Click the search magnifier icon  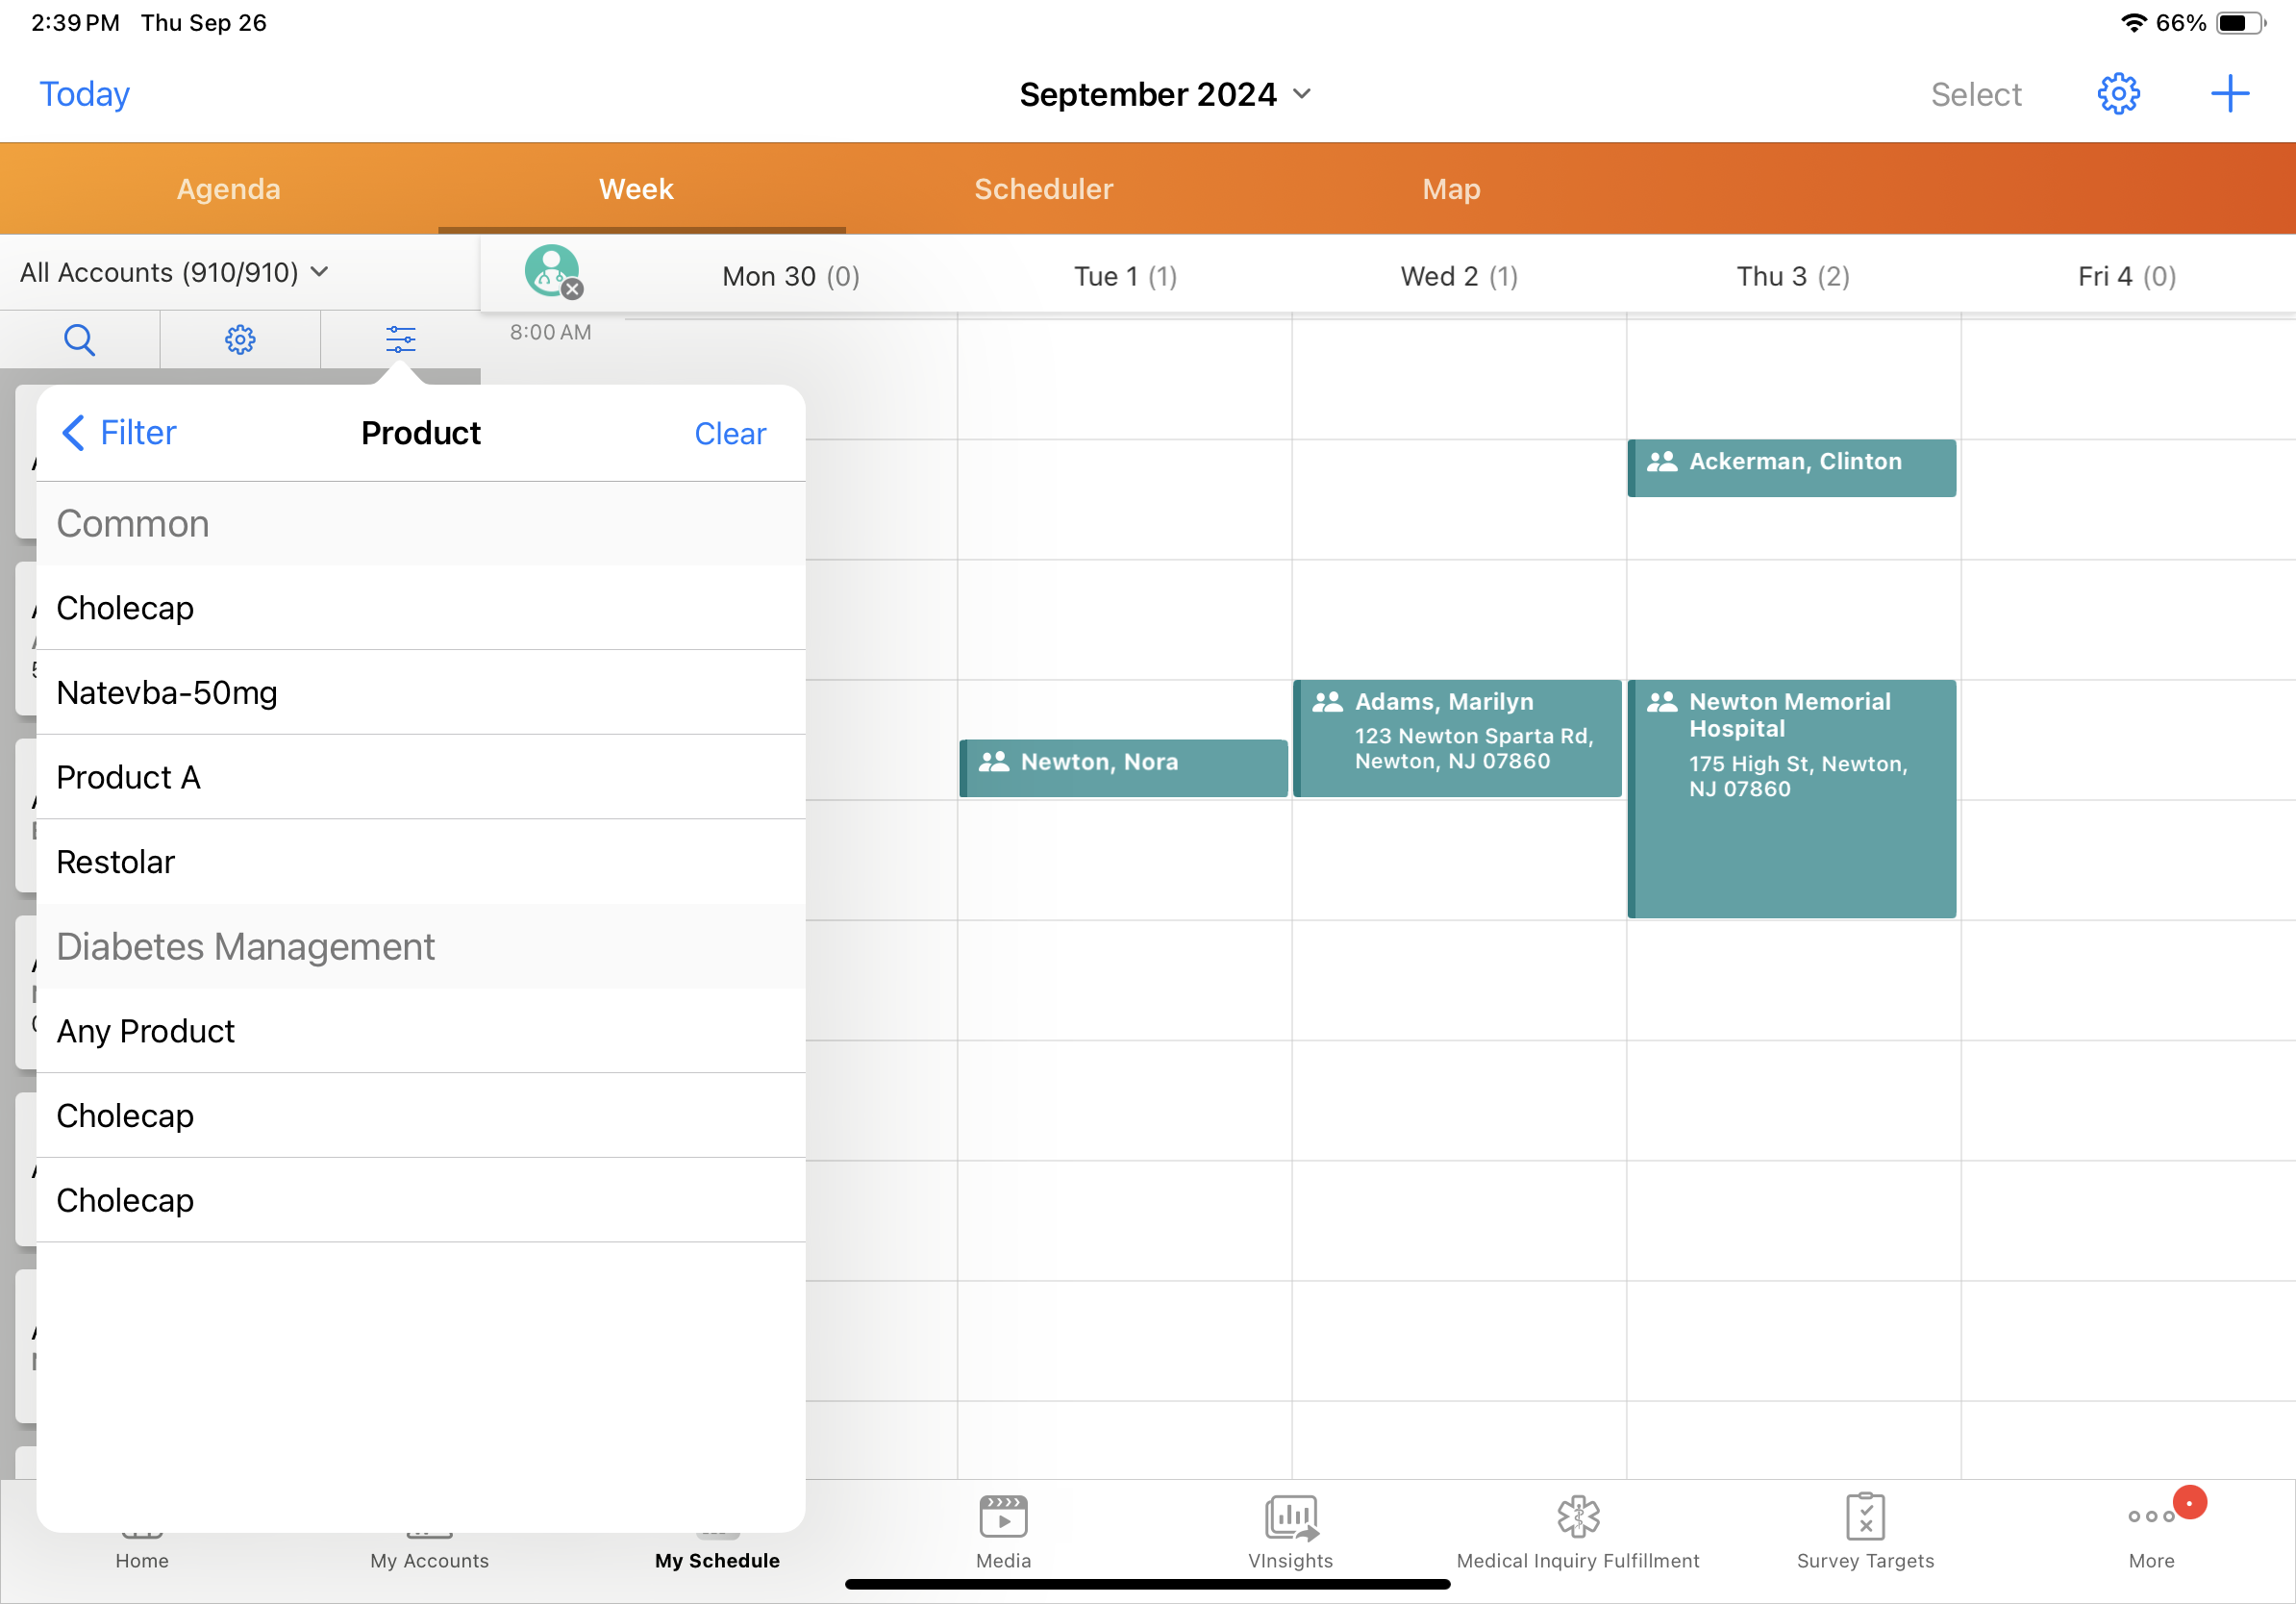[79, 340]
